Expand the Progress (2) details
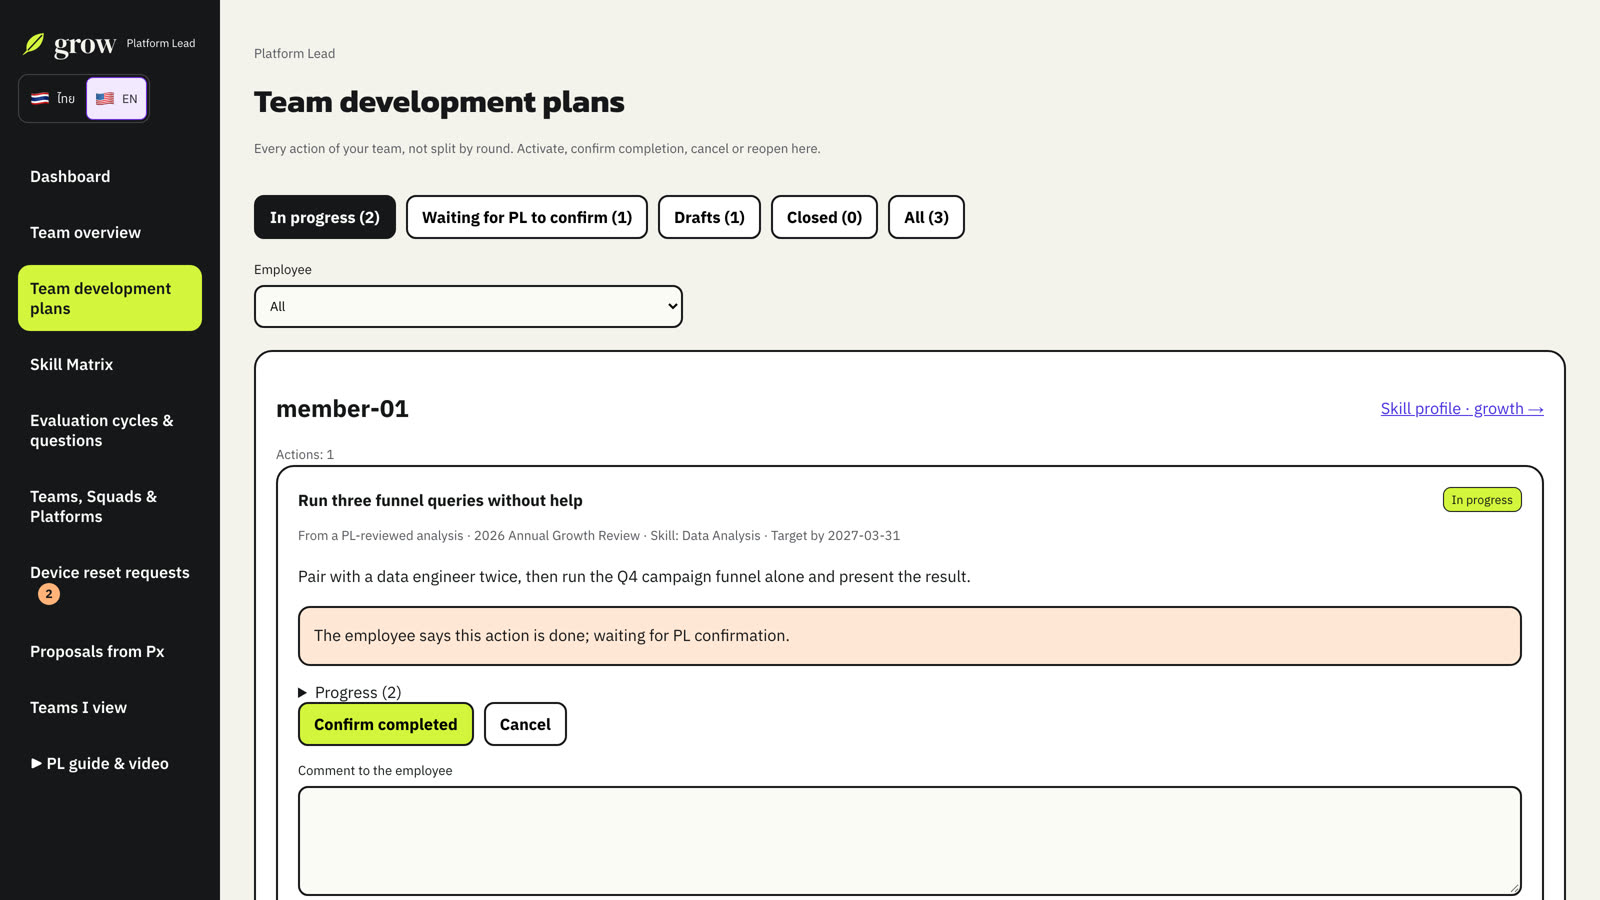 coord(350,692)
